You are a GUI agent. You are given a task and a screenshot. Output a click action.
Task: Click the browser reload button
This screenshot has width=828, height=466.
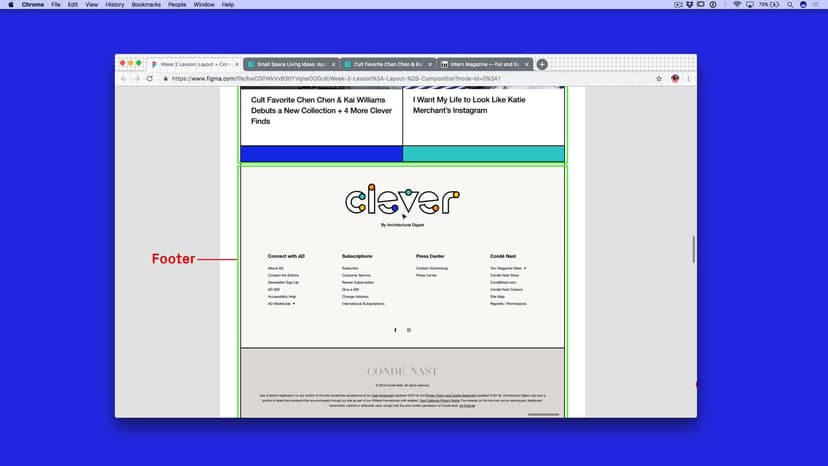click(x=150, y=78)
